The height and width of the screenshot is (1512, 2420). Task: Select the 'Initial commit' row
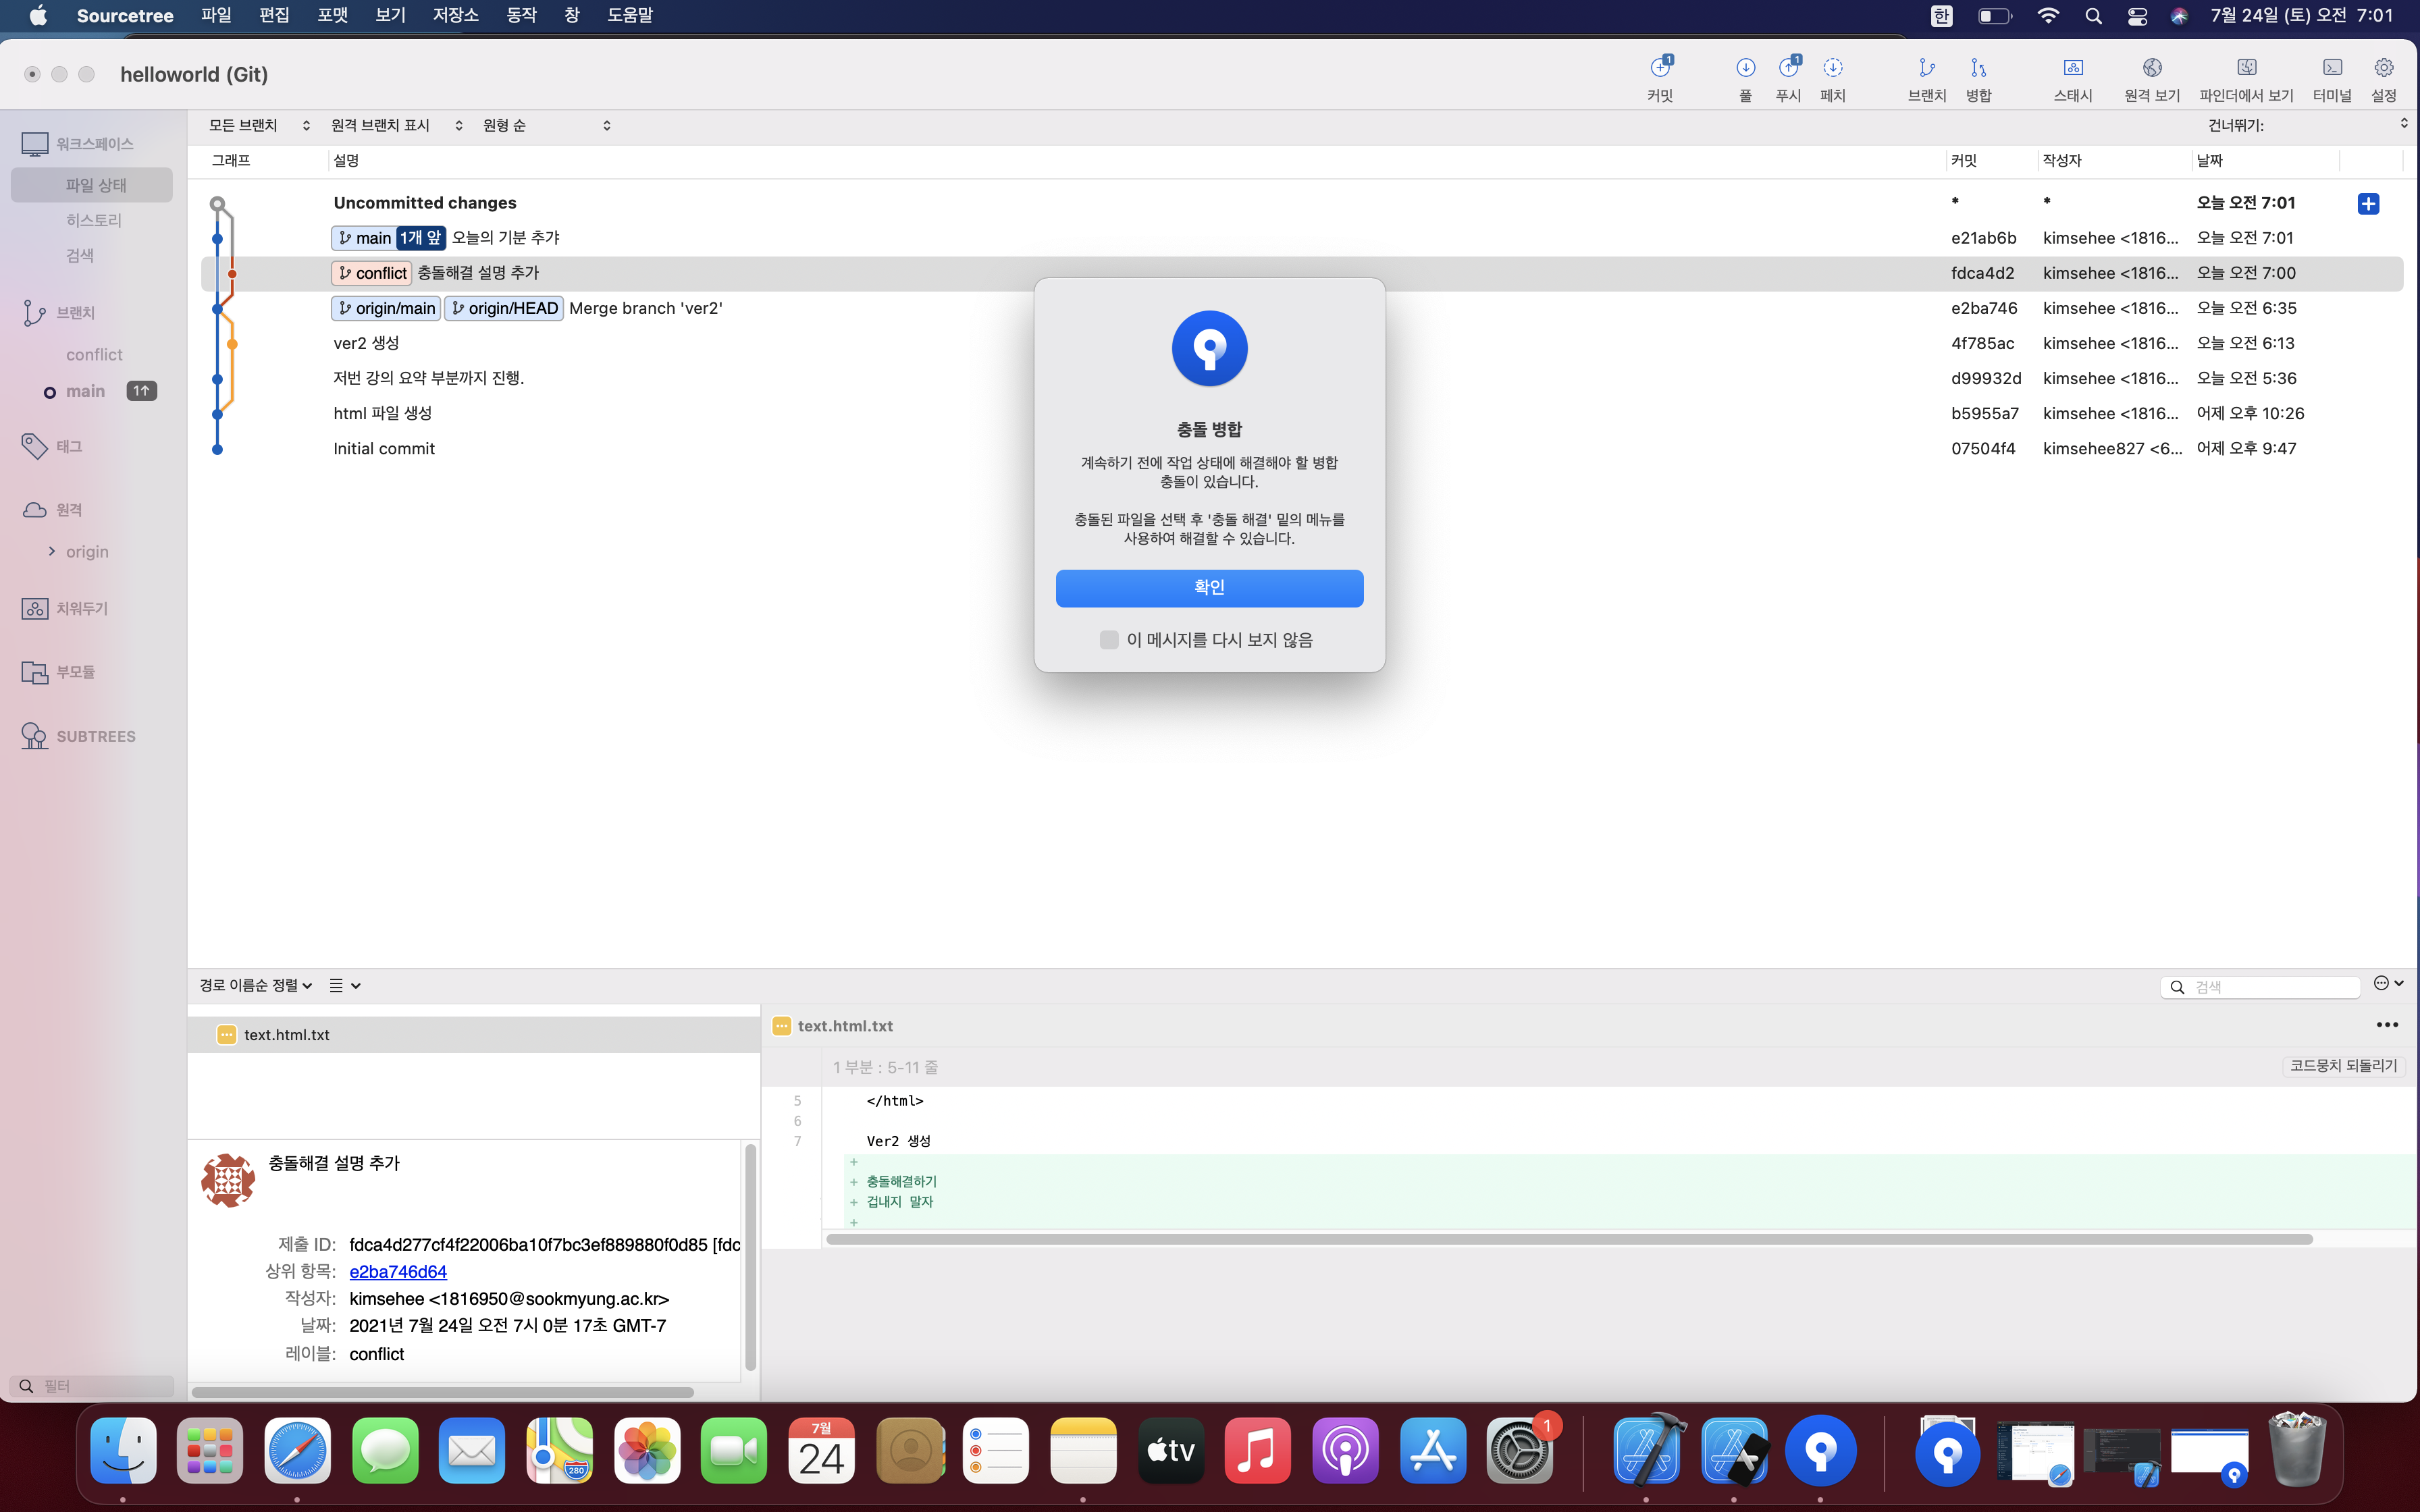pyautogui.click(x=1302, y=449)
